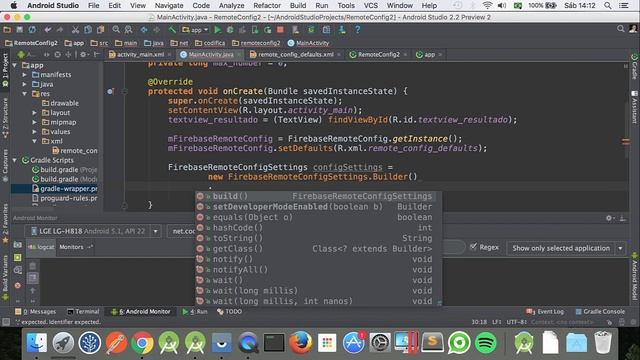Expand the values folder
The width and height of the screenshot is (640, 360).
(x=35, y=131)
